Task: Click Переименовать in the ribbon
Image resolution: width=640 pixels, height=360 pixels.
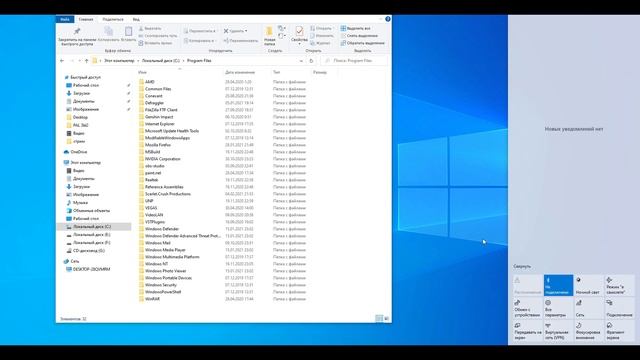Action: (x=241, y=41)
